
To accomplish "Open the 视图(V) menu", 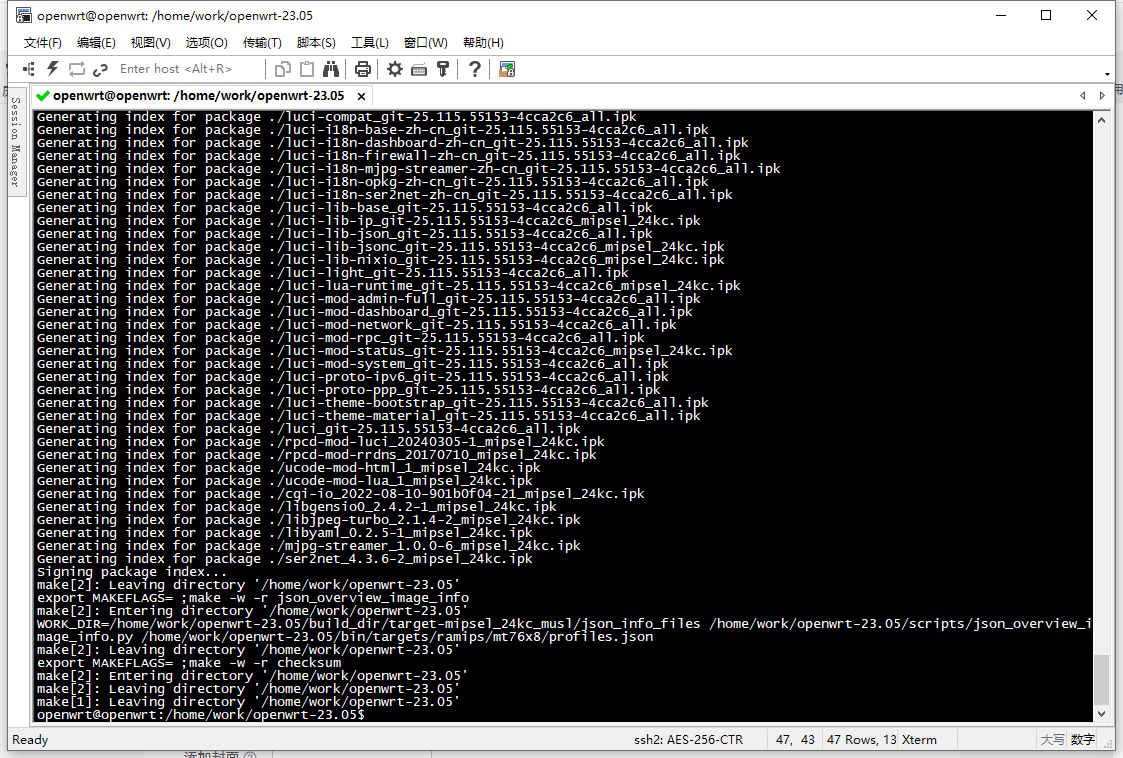I will [x=150, y=43].
